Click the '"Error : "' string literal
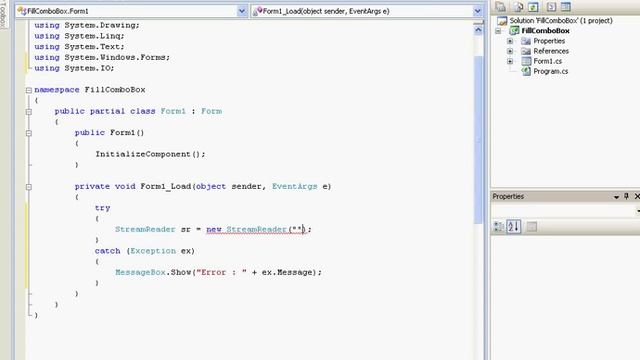 tap(222, 272)
